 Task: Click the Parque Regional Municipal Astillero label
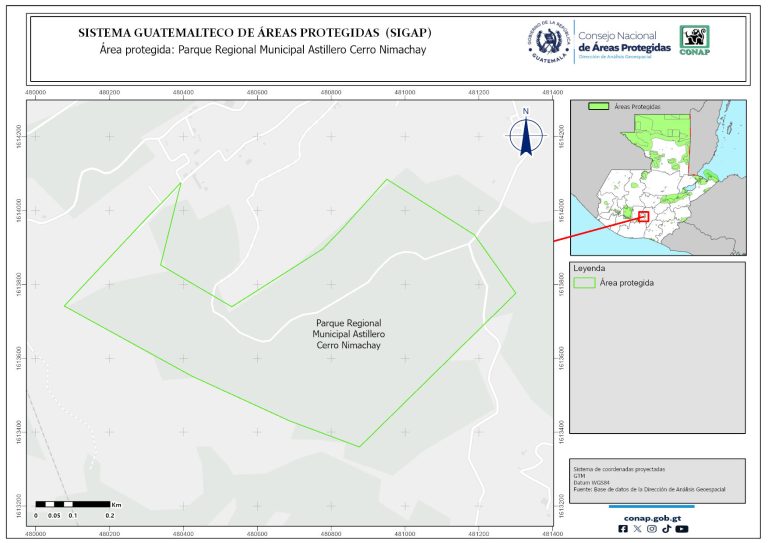pos(349,334)
